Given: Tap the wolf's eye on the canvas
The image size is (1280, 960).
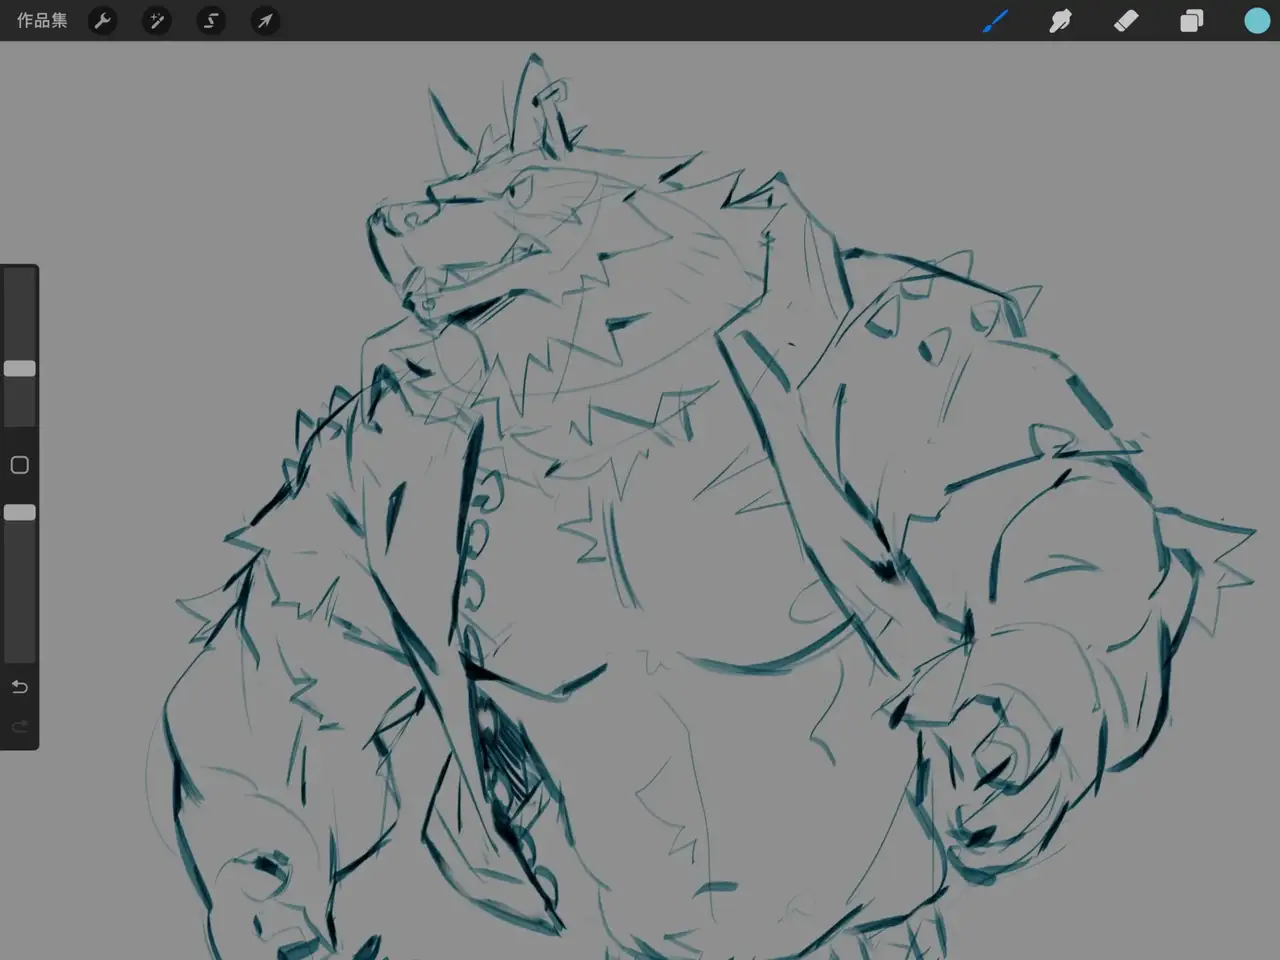Looking at the screenshot, I should 520,193.
